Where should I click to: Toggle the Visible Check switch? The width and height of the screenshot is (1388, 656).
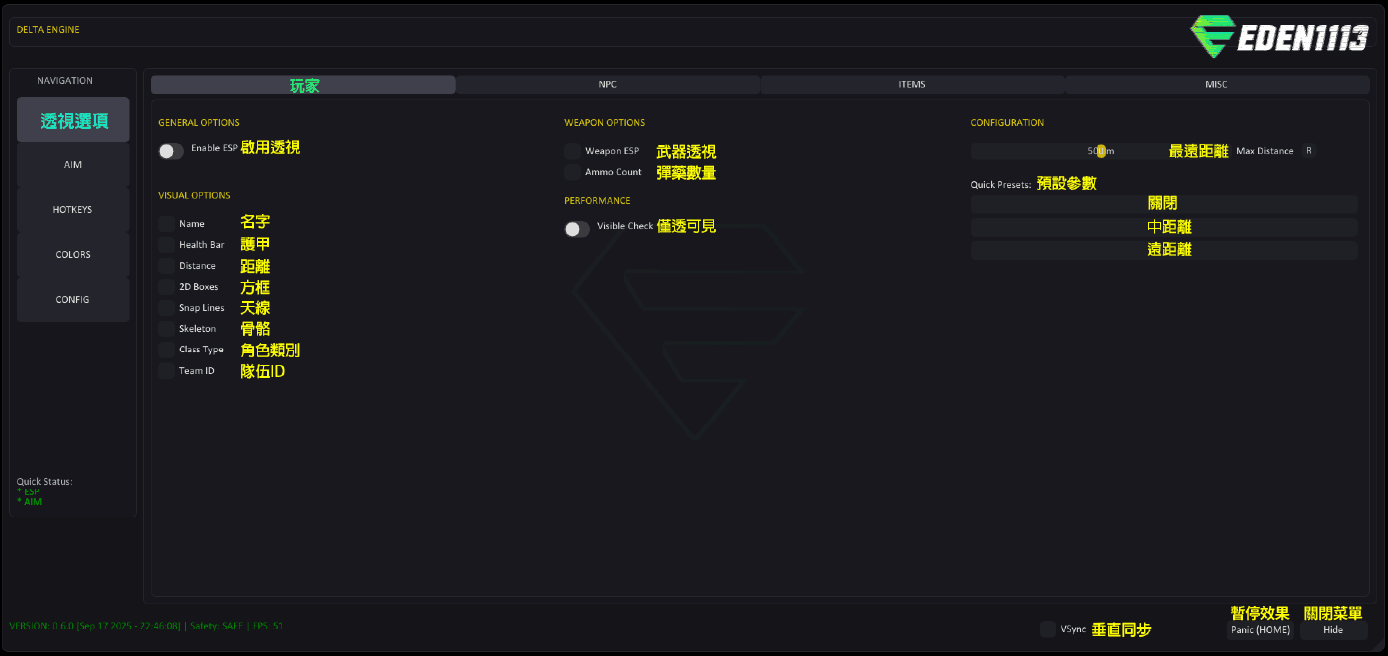577,229
